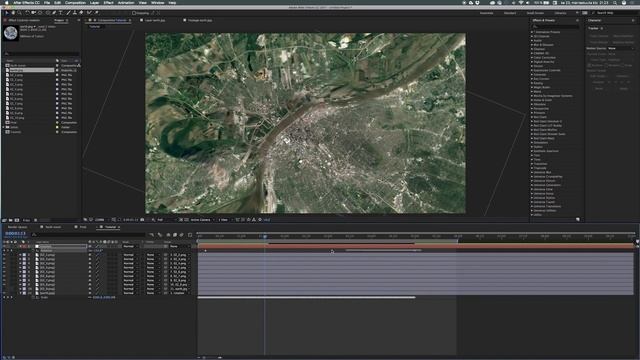Viewport: 640px width, 360px height.
Task: Expand the Audio effects category
Action: [x=532, y=40]
